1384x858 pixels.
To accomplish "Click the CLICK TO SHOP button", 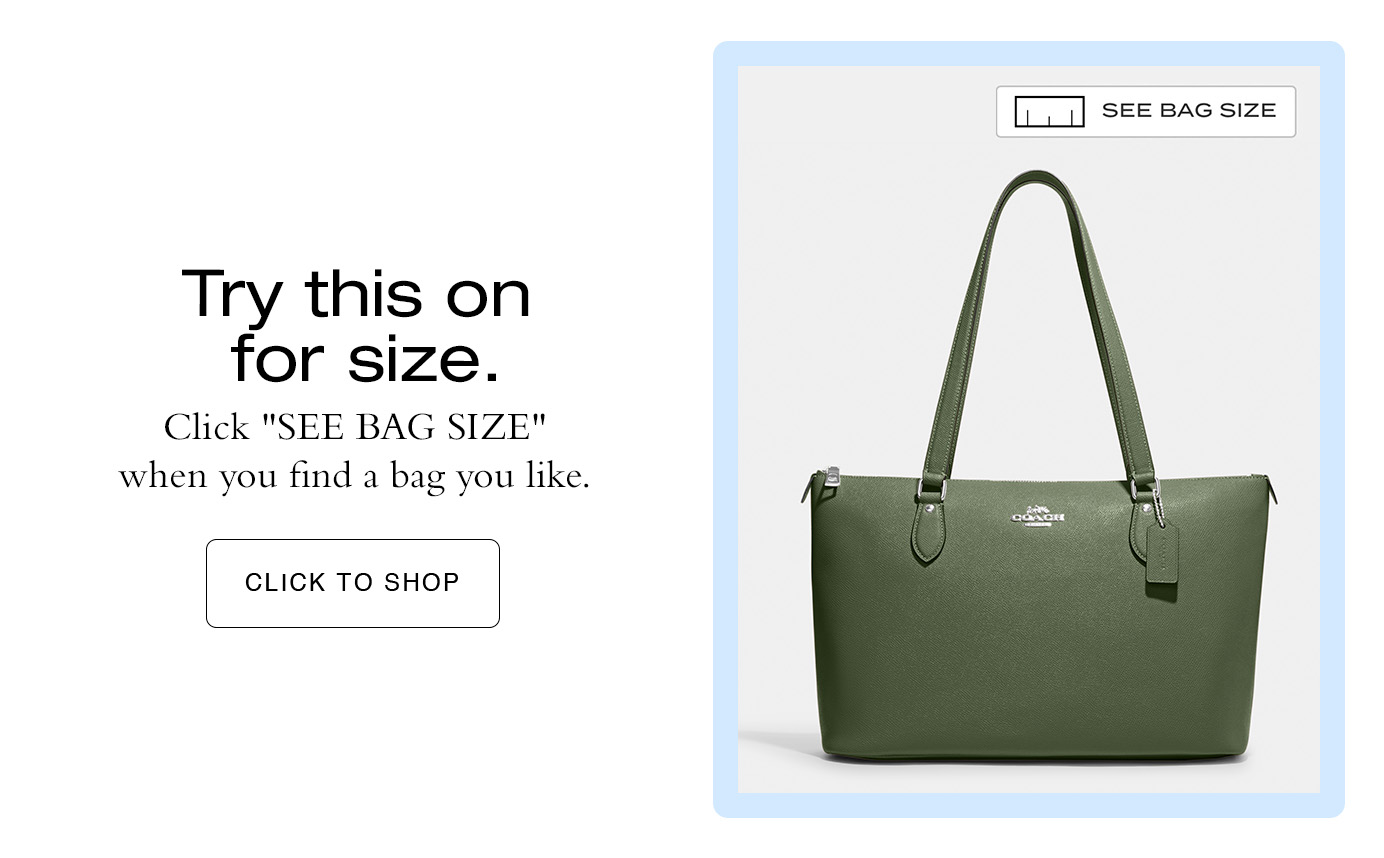I will tap(352, 583).
